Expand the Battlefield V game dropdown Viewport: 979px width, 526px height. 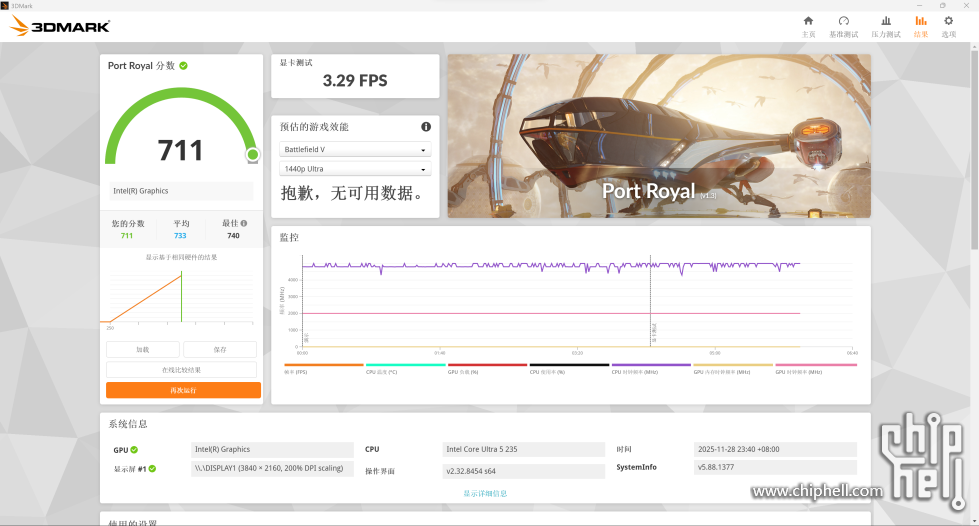pyautogui.click(x=354, y=150)
